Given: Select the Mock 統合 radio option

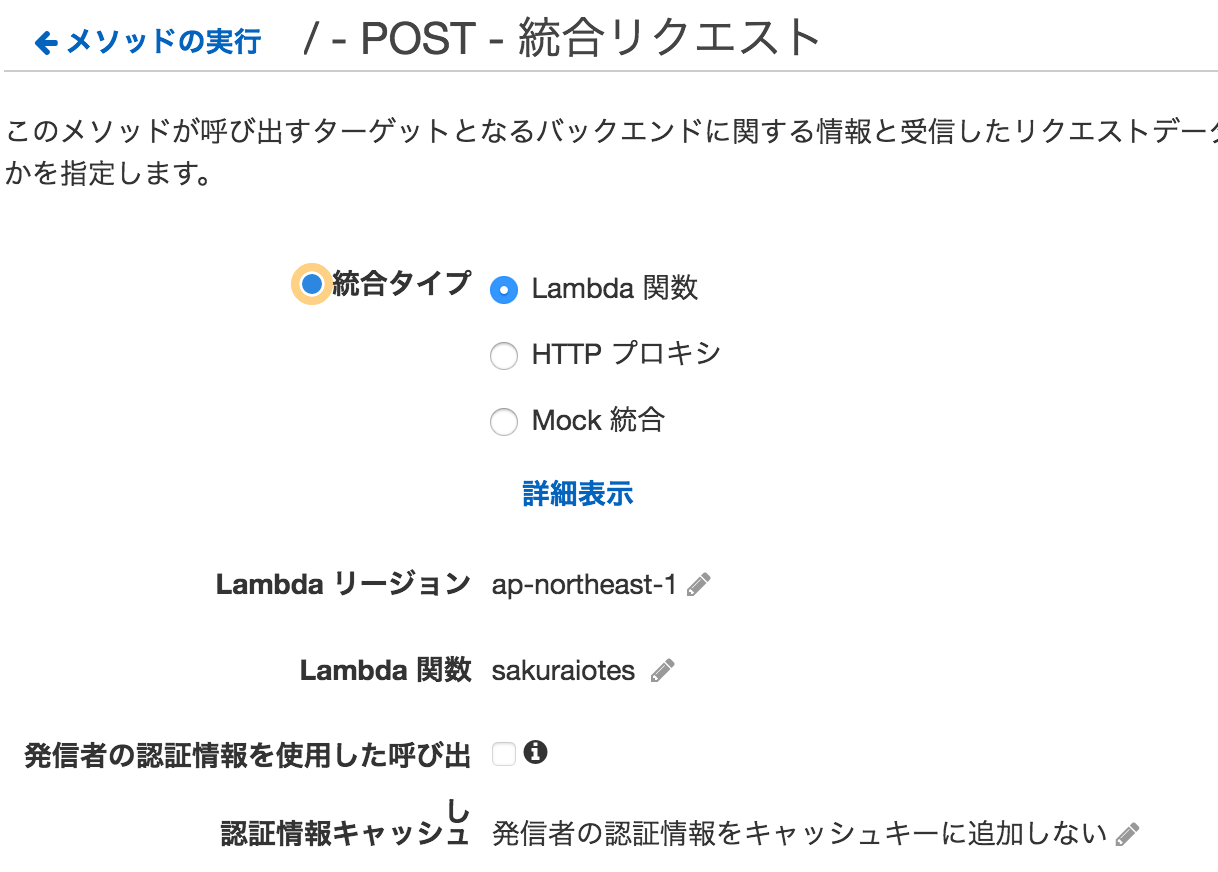Looking at the screenshot, I should (x=504, y=422).
